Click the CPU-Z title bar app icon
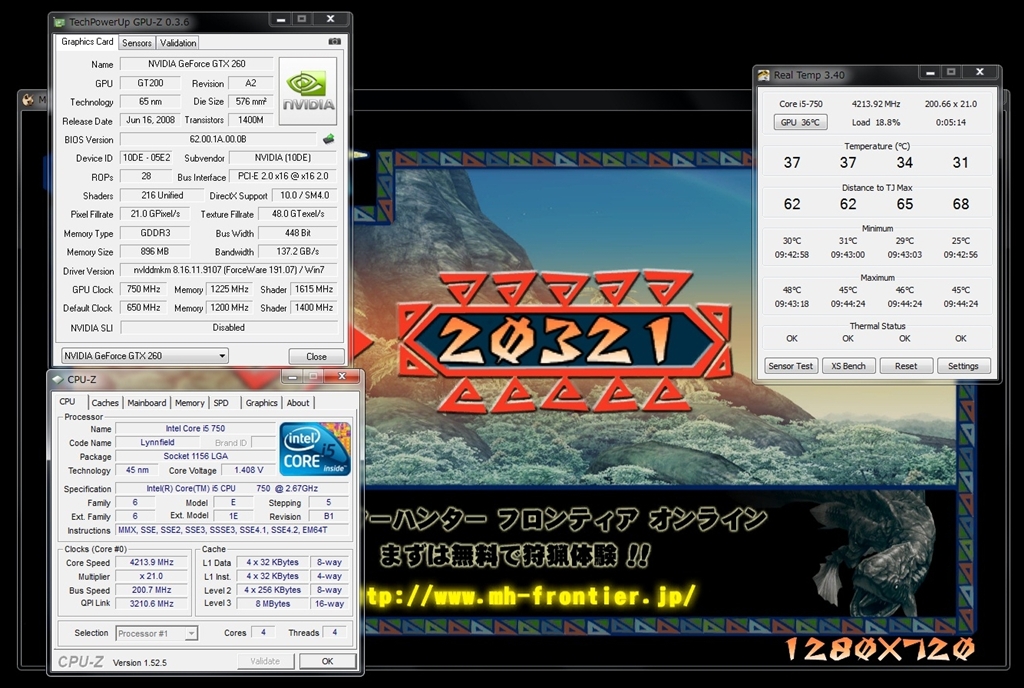 pos(57,379)
